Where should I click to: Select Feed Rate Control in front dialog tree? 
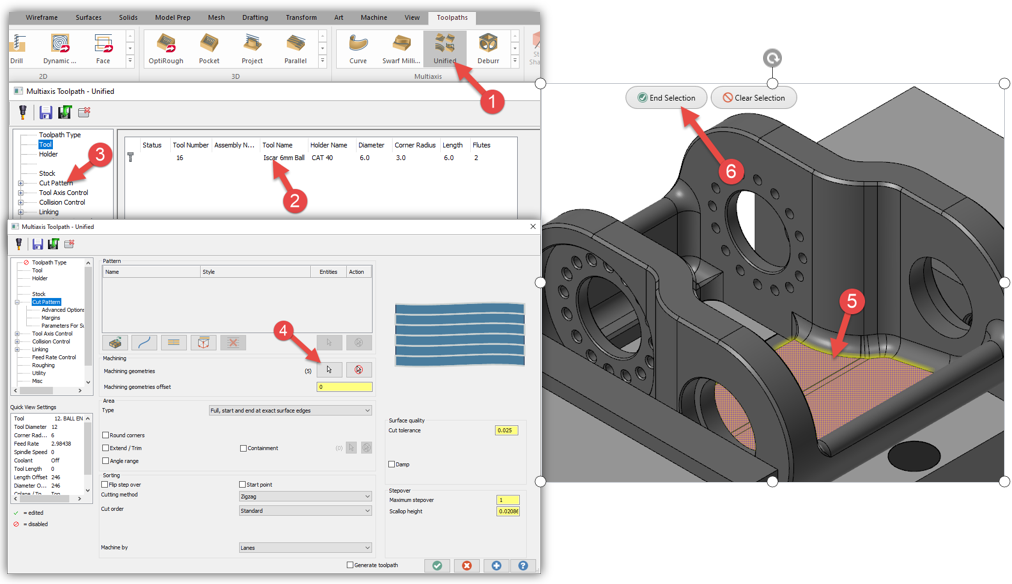click(54, 357)
